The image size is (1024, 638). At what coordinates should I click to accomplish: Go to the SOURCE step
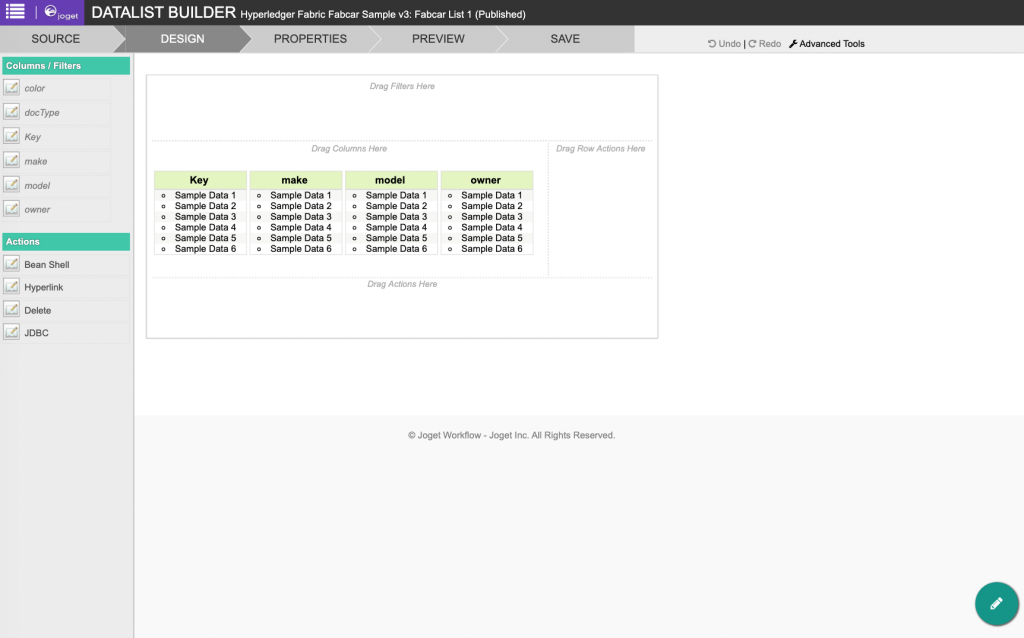(56, 39)
